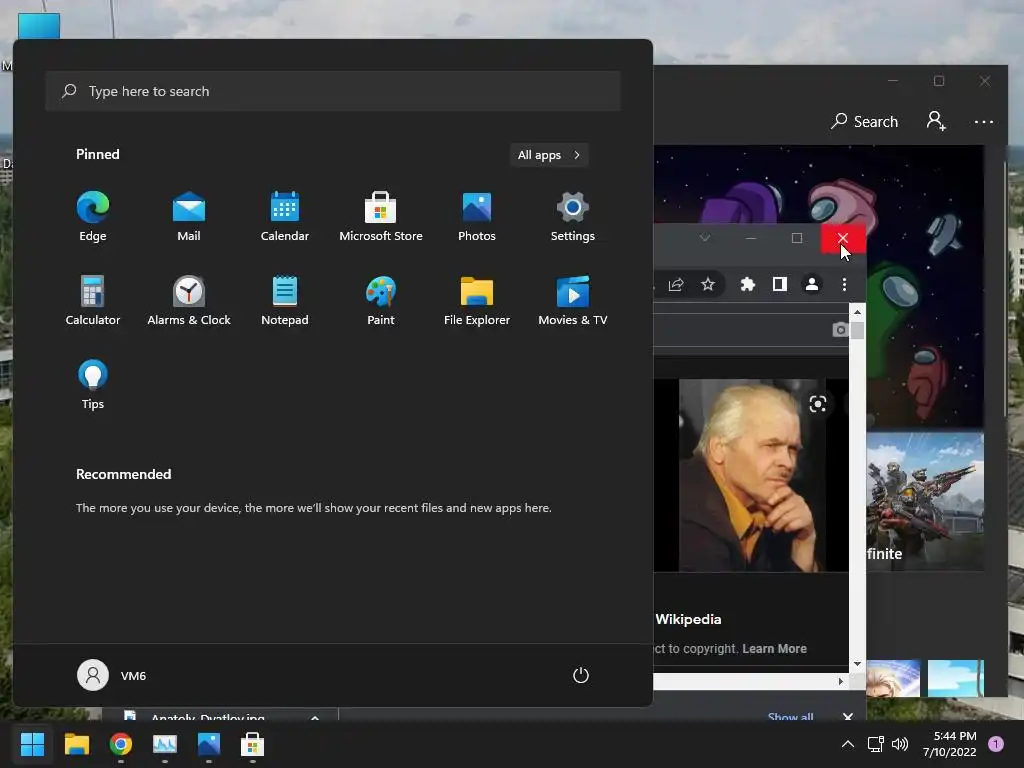This screenshot has height=768, width=1024.
Task: Click Search in Microsoft Store window
Action: [865, 121]
